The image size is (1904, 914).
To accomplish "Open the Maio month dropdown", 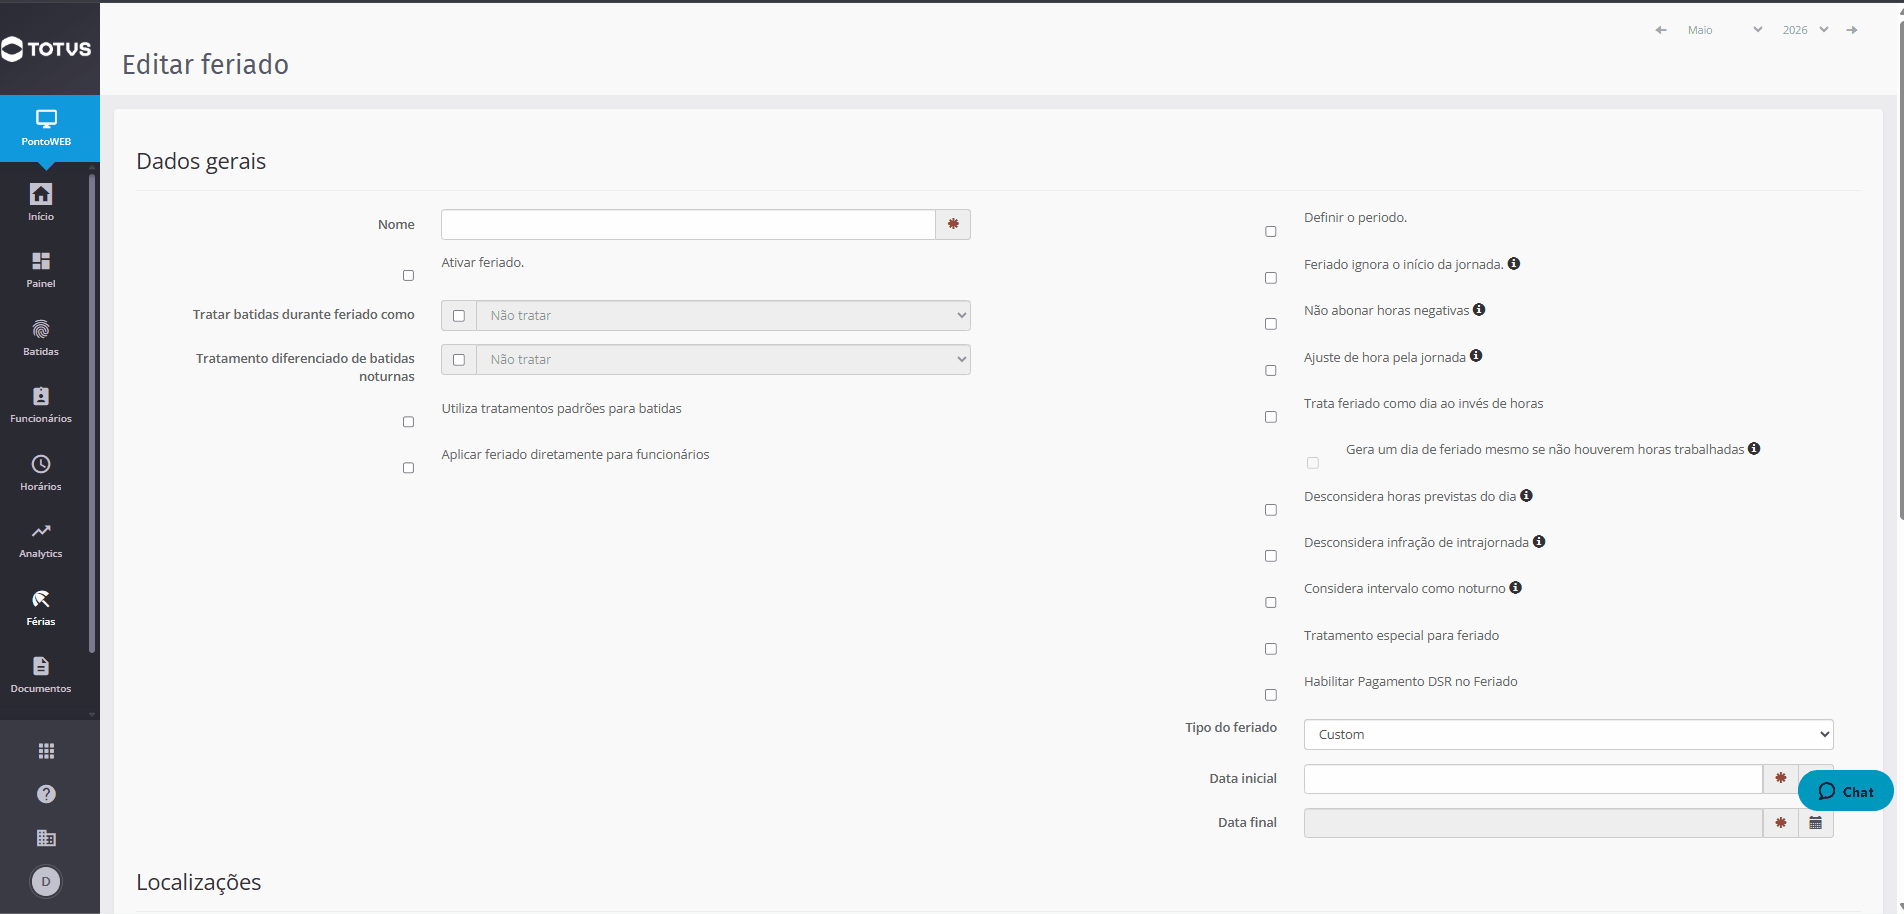I will pyautogui.click(x=1724, y=30).
